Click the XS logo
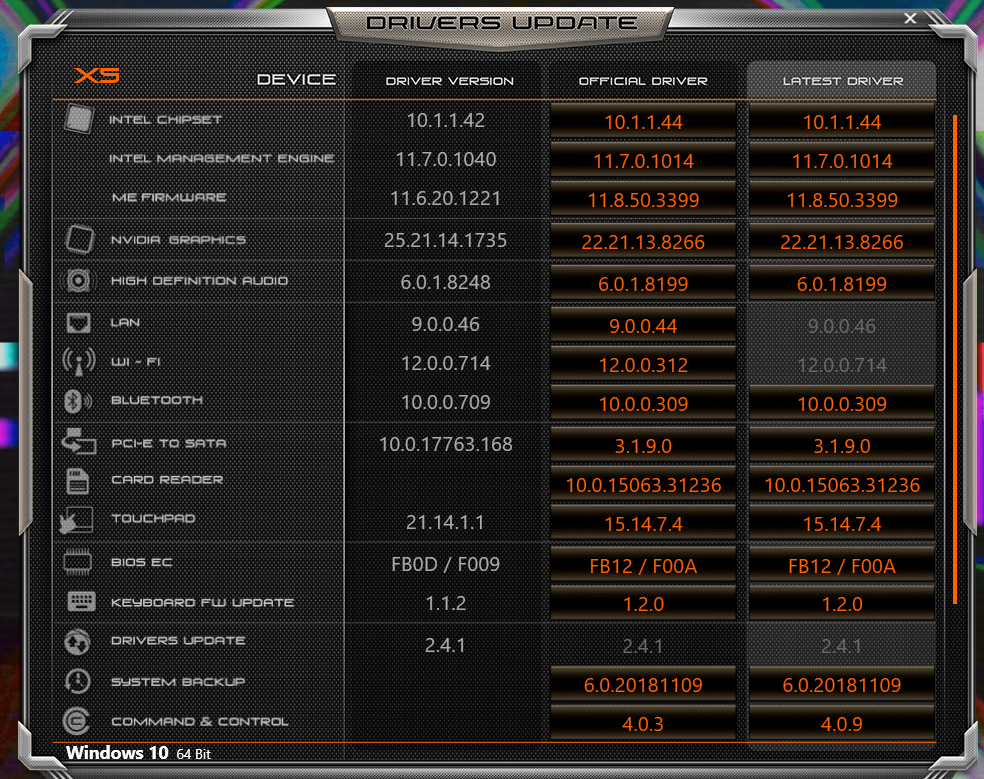This screenshot has width=984, height=779. pyautogui.click(x=97, y=76)
